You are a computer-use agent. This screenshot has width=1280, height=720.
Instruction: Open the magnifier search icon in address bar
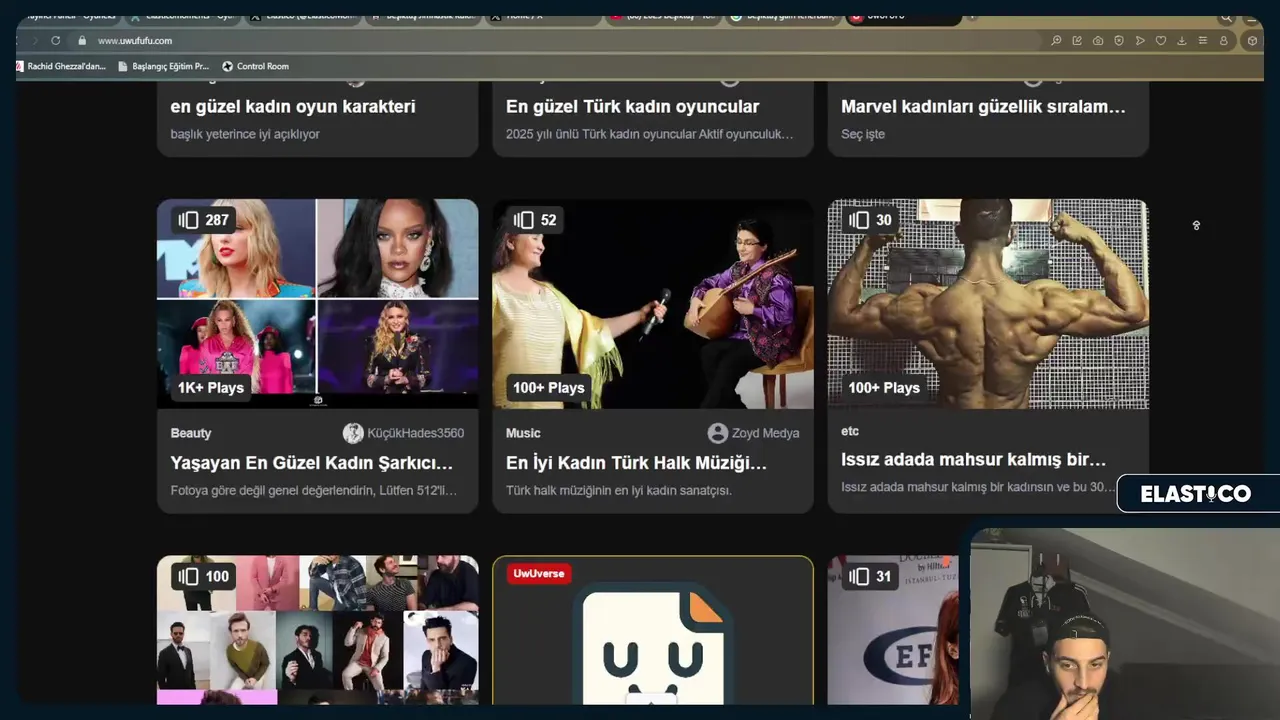tap(1056, 41)
